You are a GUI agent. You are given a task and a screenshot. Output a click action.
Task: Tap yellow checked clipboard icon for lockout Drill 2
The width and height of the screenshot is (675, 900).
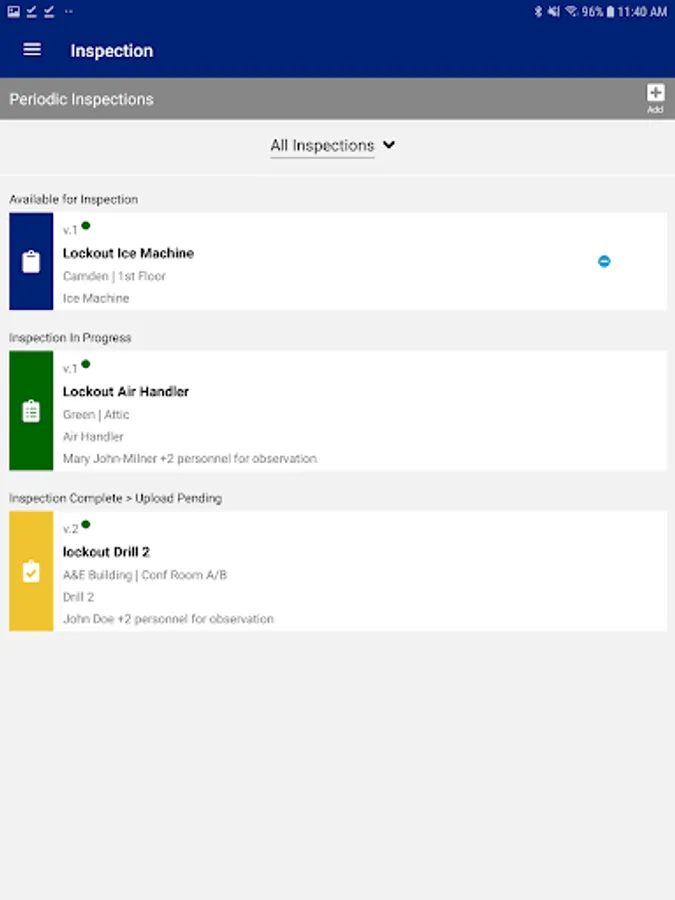(31, 571)
